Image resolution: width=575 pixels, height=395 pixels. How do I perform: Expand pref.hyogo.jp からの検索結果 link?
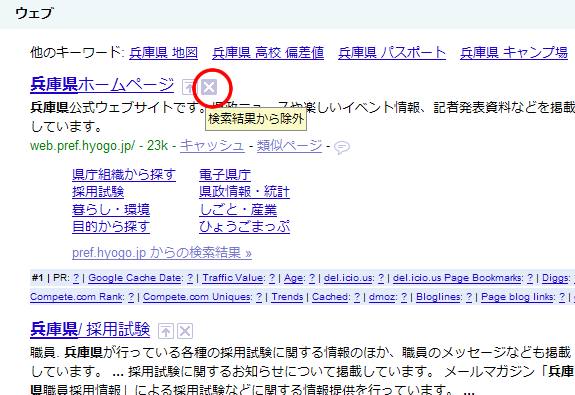click(x=162, y=253)
